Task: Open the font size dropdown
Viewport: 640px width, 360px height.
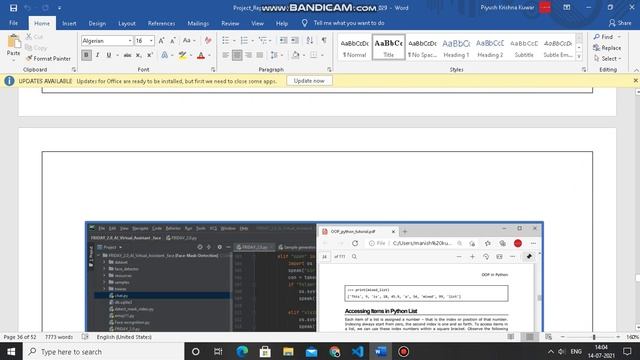Action: pos(151,41)
